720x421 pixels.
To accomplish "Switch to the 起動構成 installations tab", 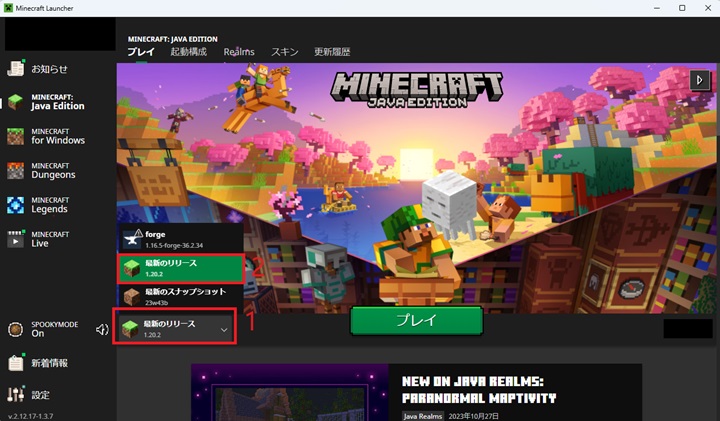I will click(189, 52).
